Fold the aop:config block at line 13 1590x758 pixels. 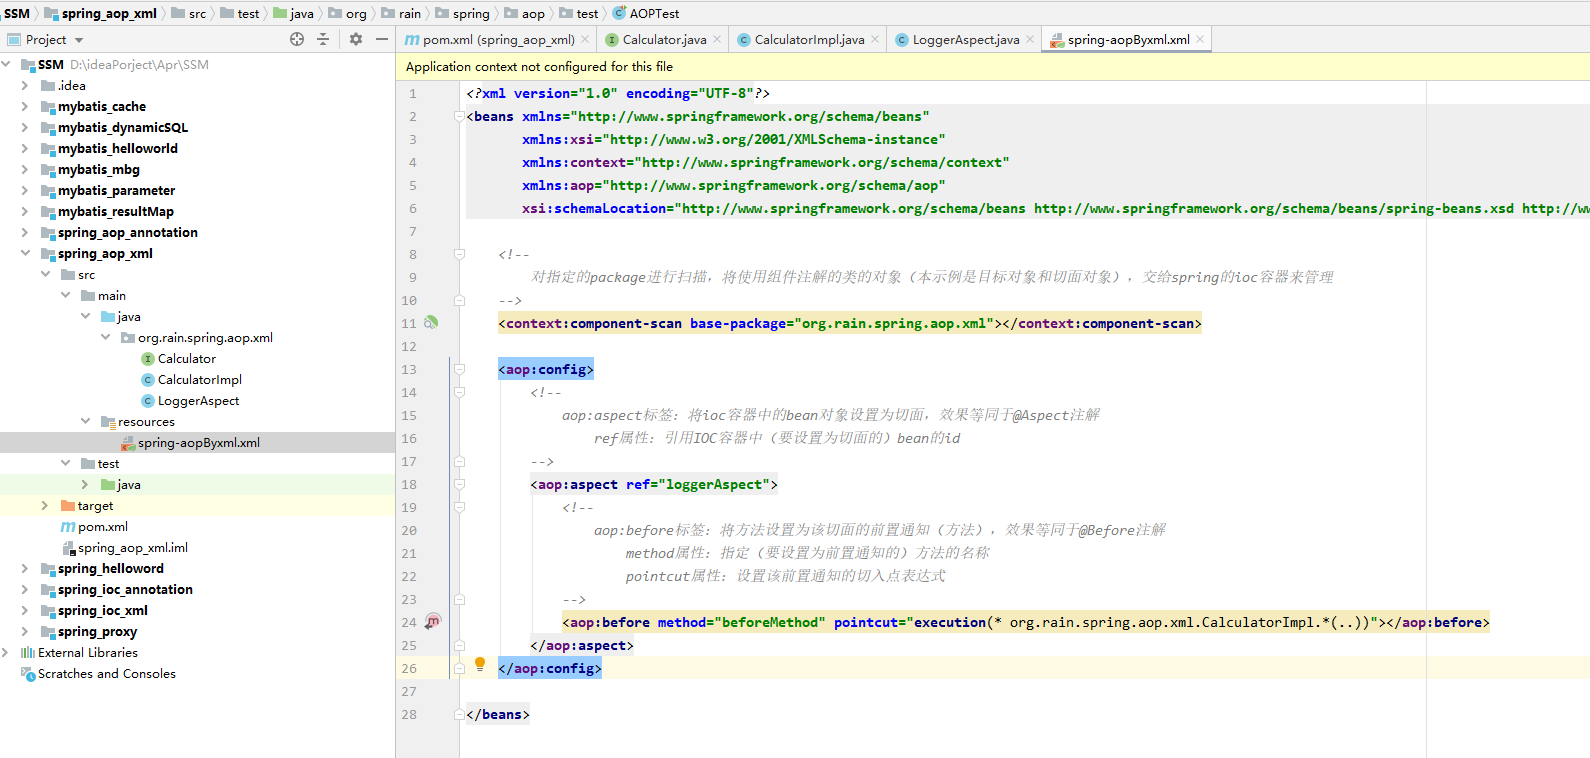[x=460, y=369]
